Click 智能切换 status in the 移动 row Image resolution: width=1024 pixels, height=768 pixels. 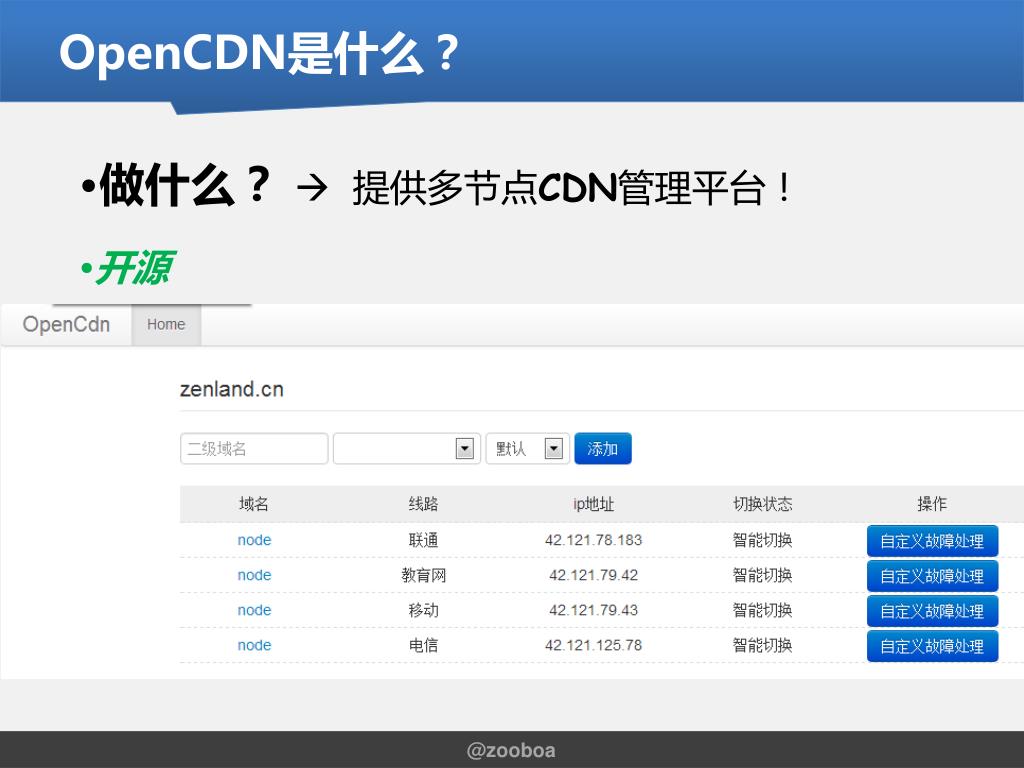coord(763,610)
